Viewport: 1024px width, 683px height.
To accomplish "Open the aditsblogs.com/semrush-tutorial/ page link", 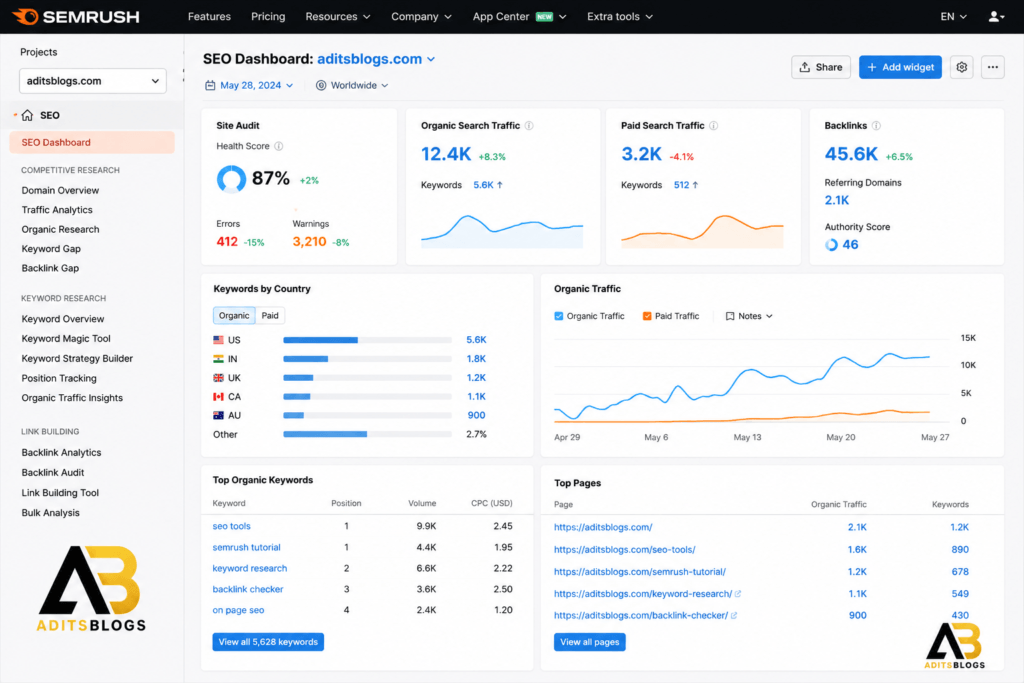I will click(x=640, y=571).
